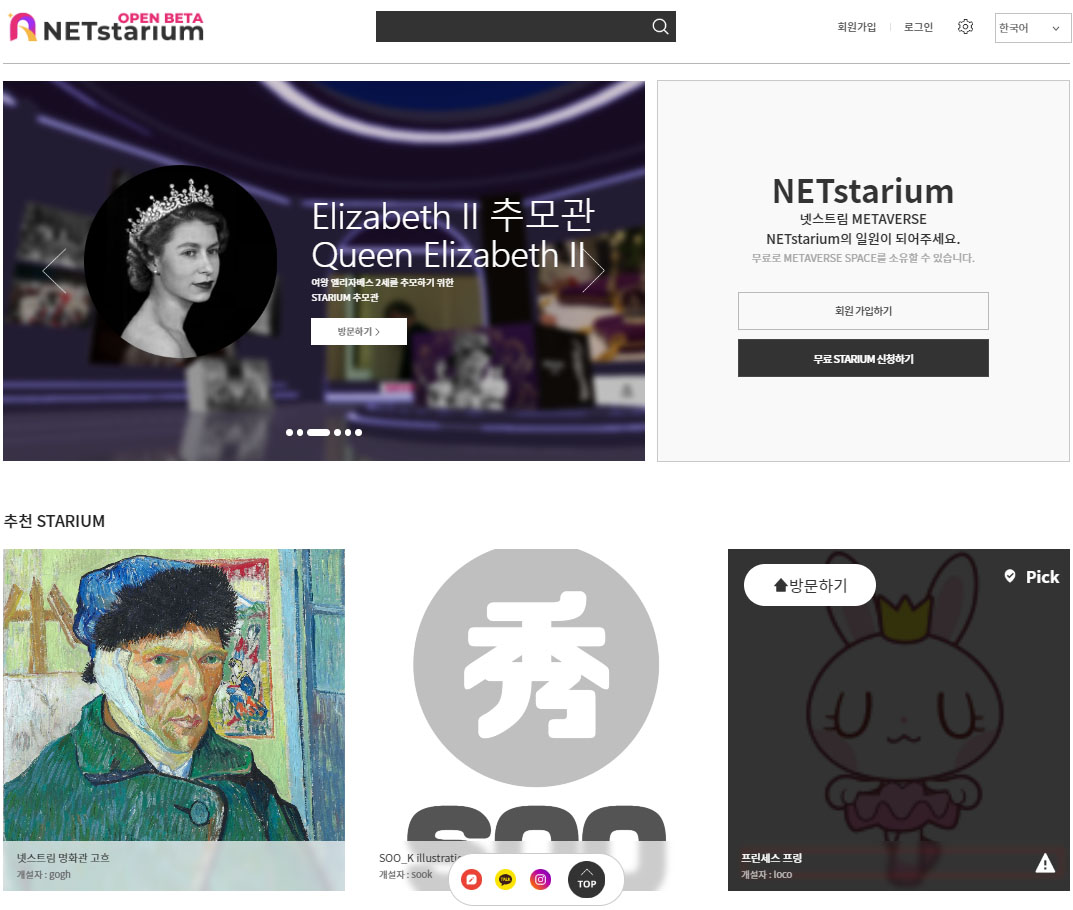Click the 회원 가입하기 button
The height and width of the screenshot is (910, 1073).
[x=863, y=311]
